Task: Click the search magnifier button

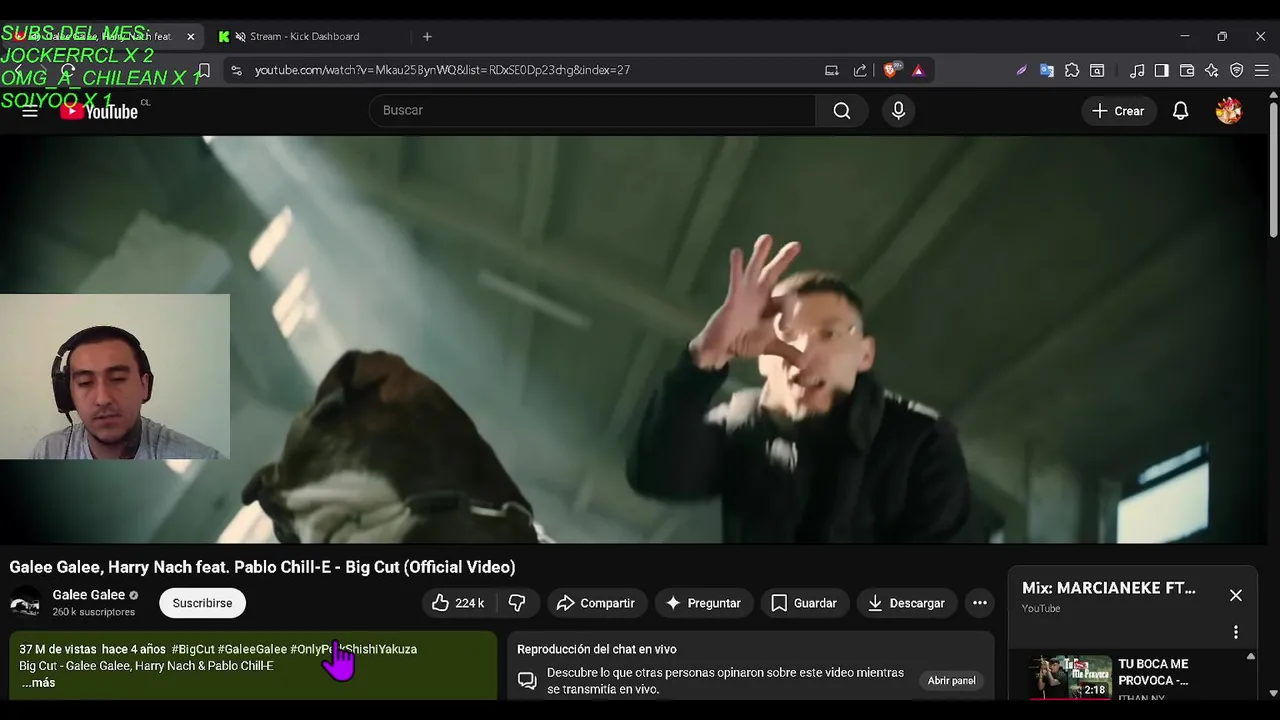Action: point(842,110)
